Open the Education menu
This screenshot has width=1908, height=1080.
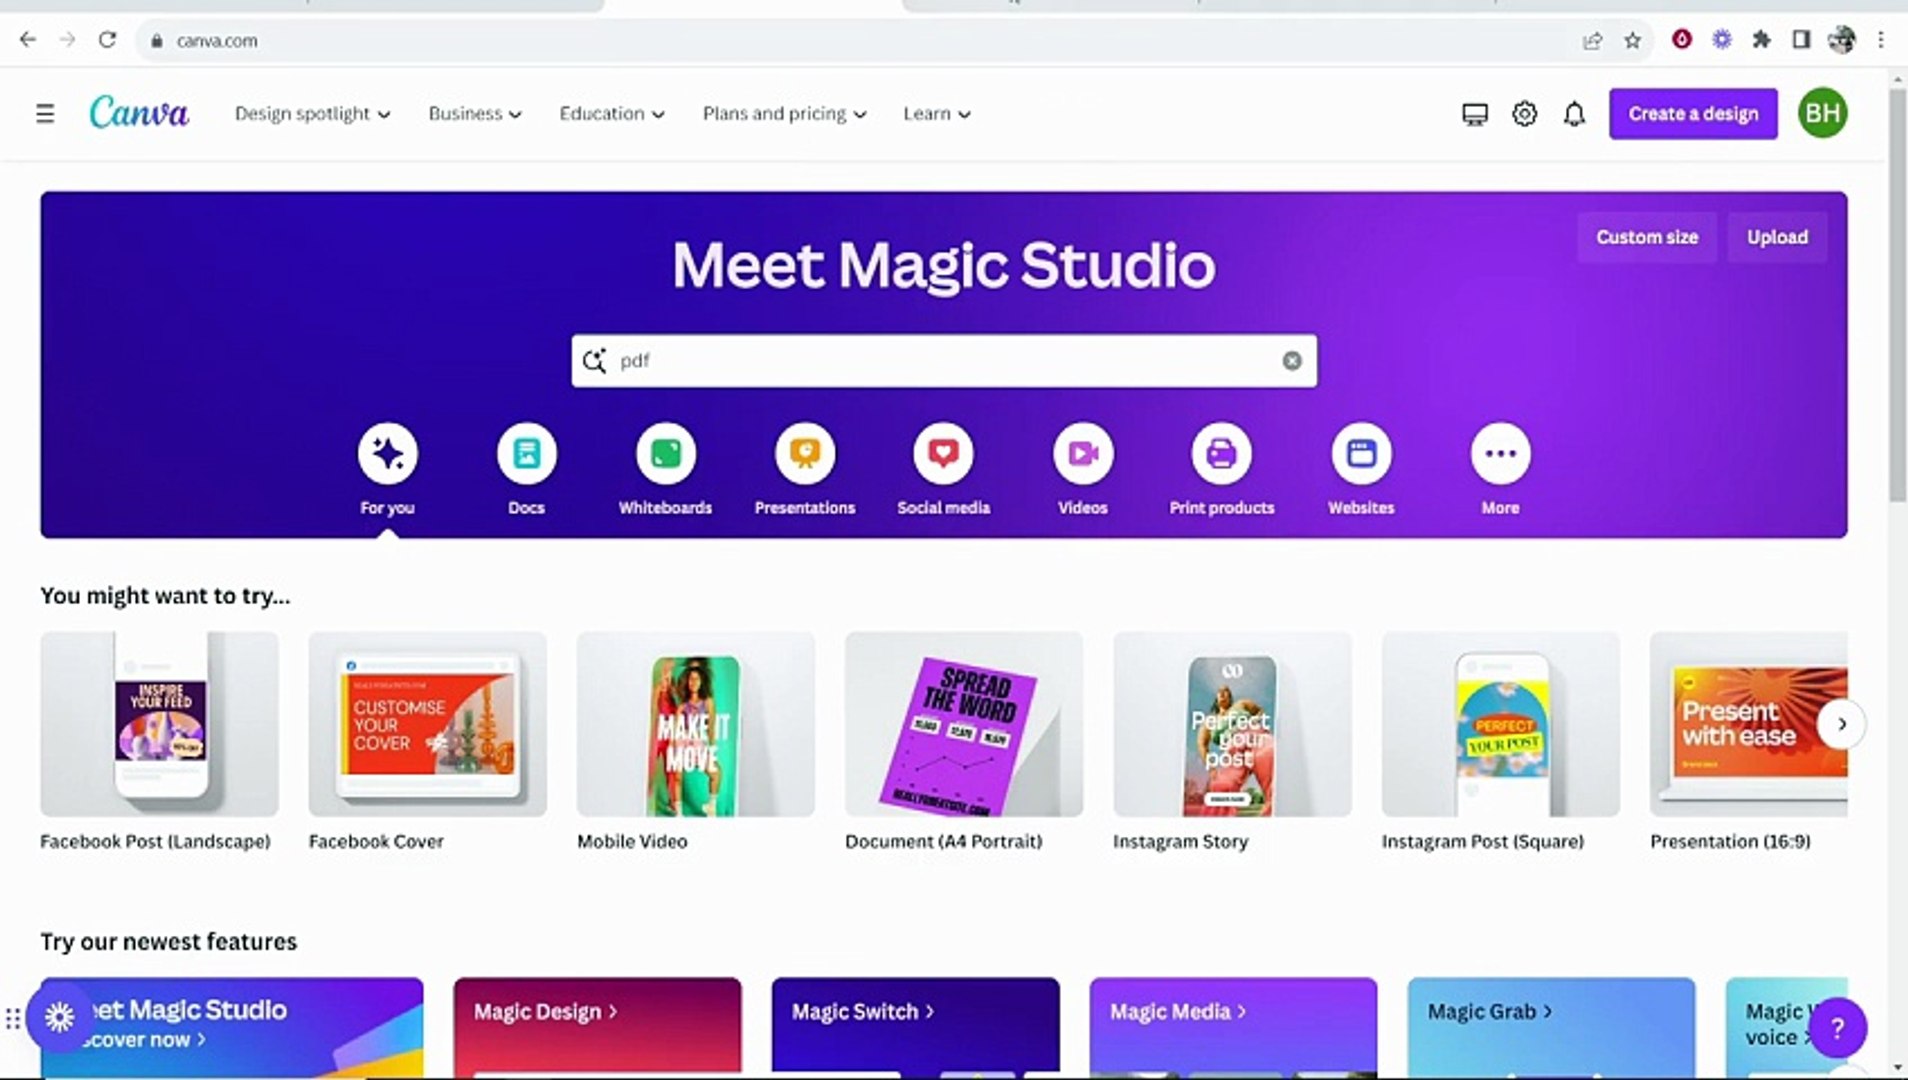[610, 113]
